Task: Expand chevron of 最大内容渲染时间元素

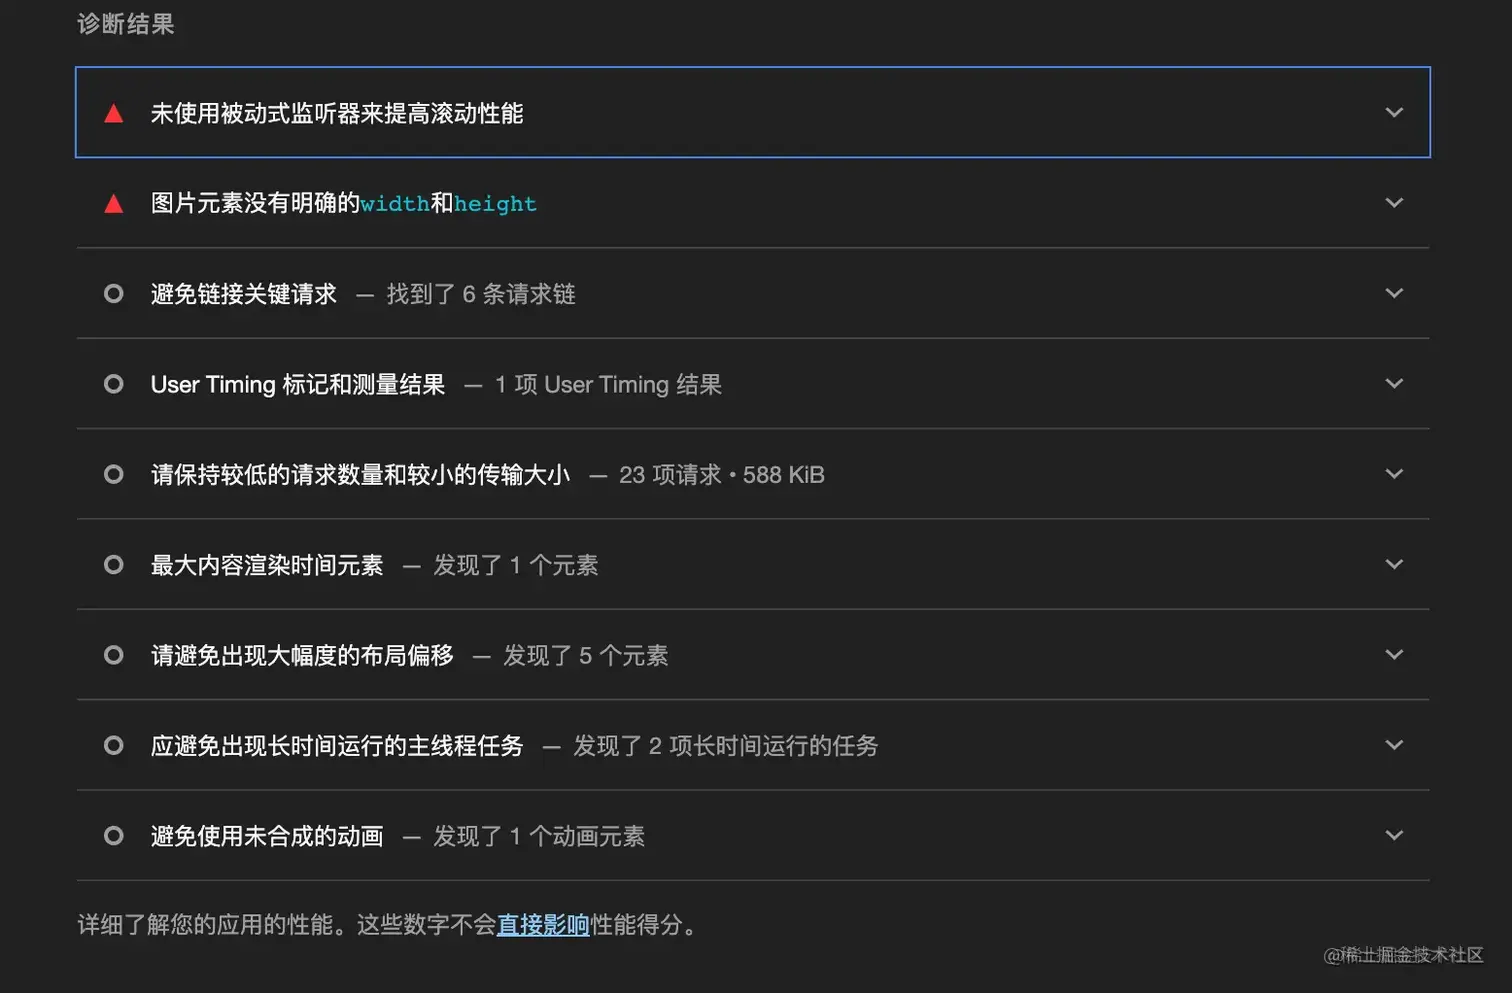Action: click(x=1394, y=564)
